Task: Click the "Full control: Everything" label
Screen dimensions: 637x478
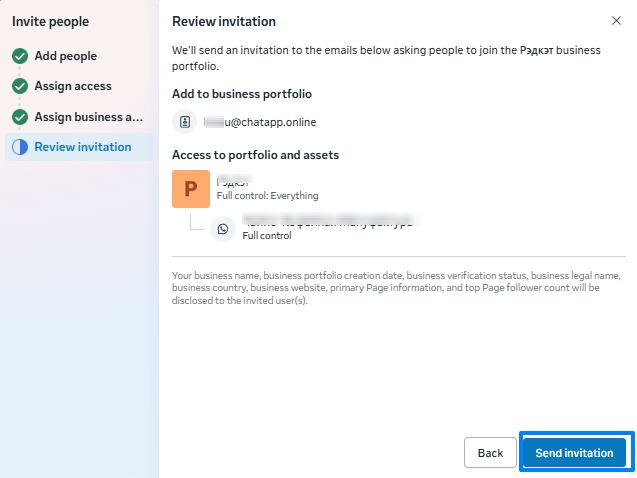Action: (267, 196)
